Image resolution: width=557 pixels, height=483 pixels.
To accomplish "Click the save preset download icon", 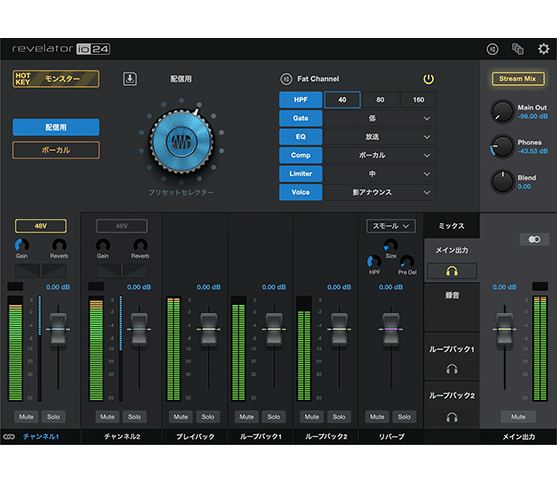I will 130,78.
